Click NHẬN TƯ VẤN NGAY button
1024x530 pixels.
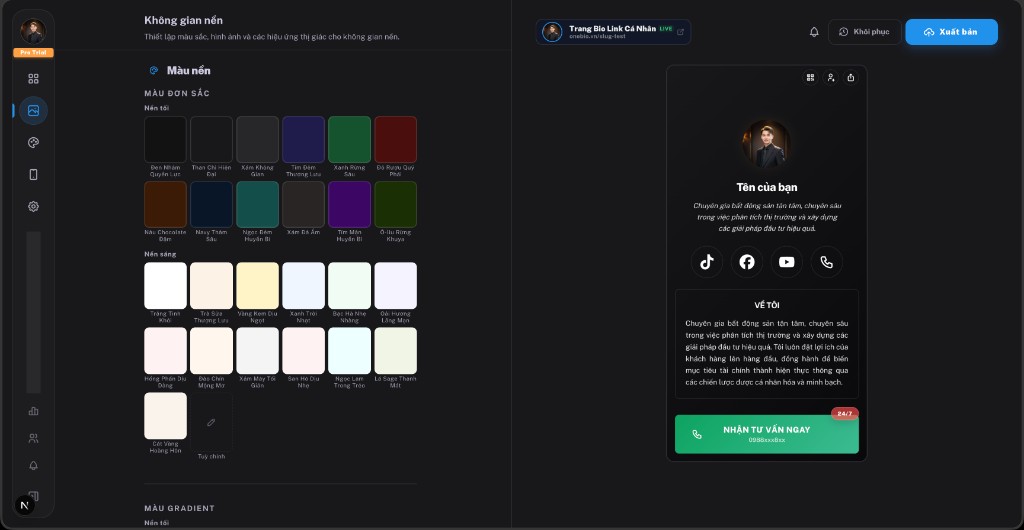point(766,434)
